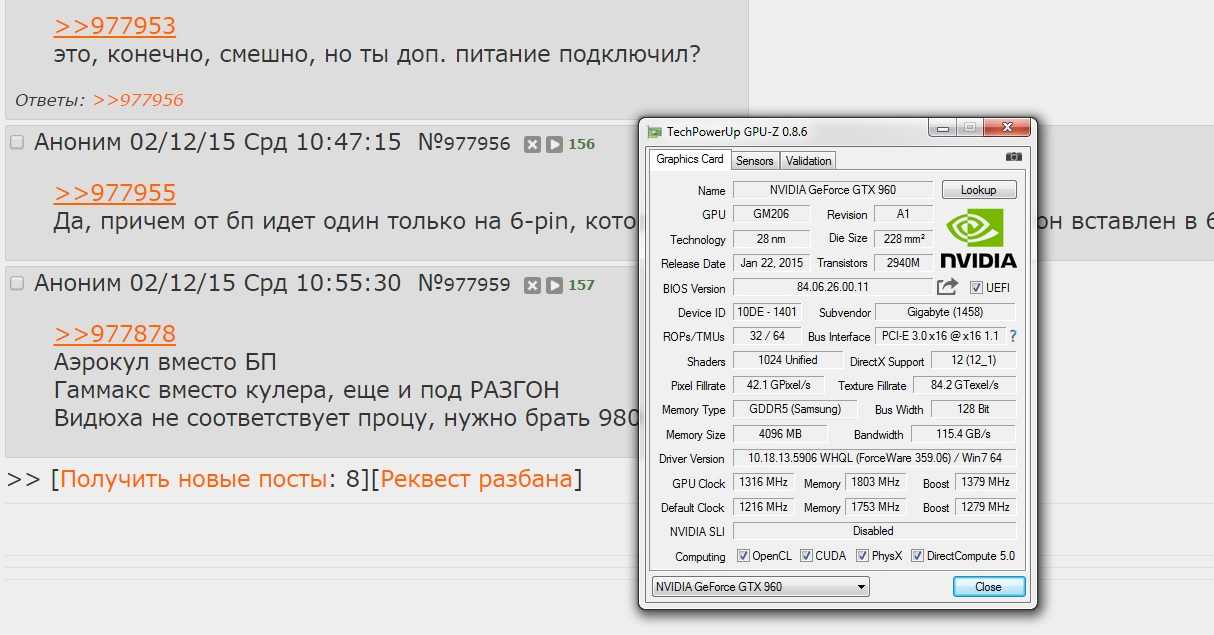Screen dimensions: 1214x635
Task: Open the NVIDIA GeForce GTX 960 GPU dropdown
Action: pyautogui.click(x=760, y=587)
